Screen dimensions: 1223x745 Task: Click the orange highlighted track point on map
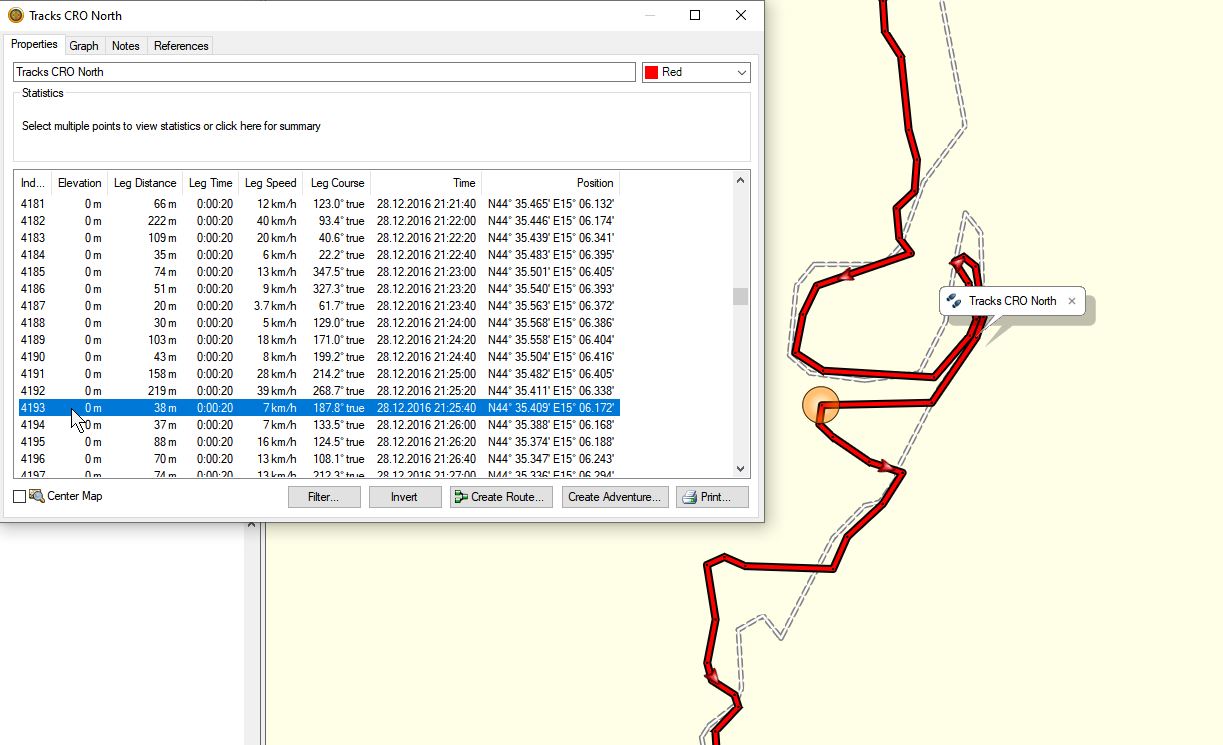(x=820, y=406)
